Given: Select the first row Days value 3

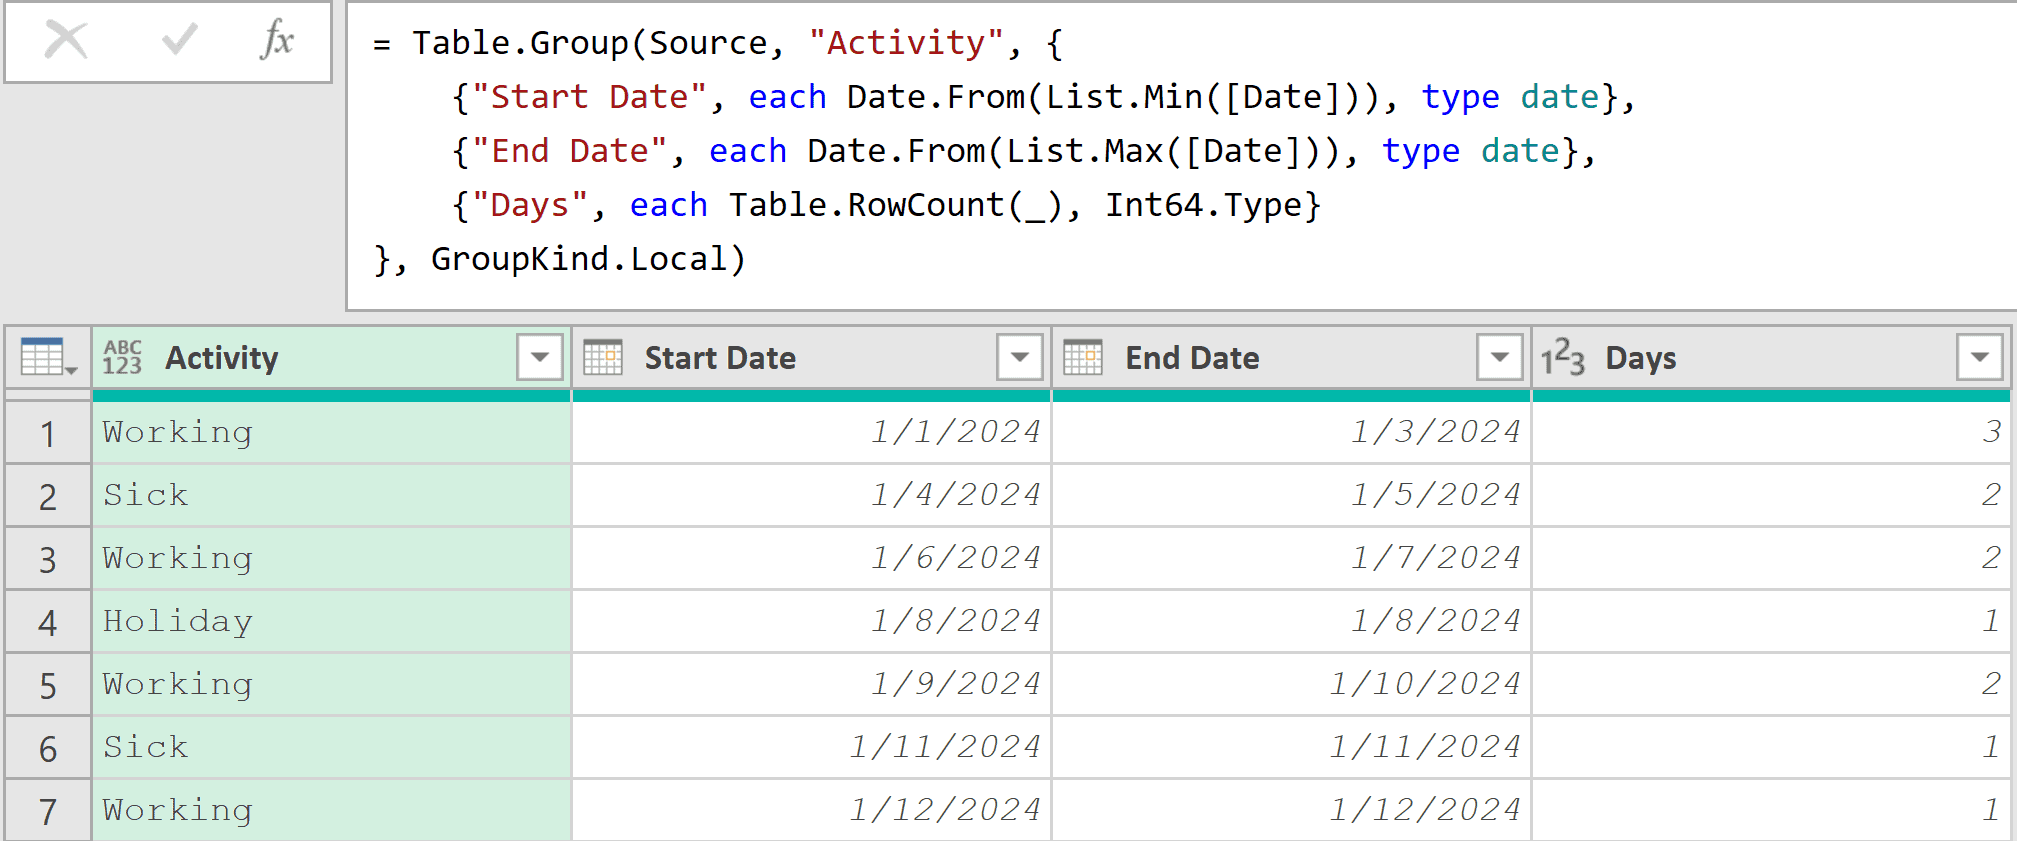Looking at the screenshot, I should pyautogui.click(x=1770, y=432).
